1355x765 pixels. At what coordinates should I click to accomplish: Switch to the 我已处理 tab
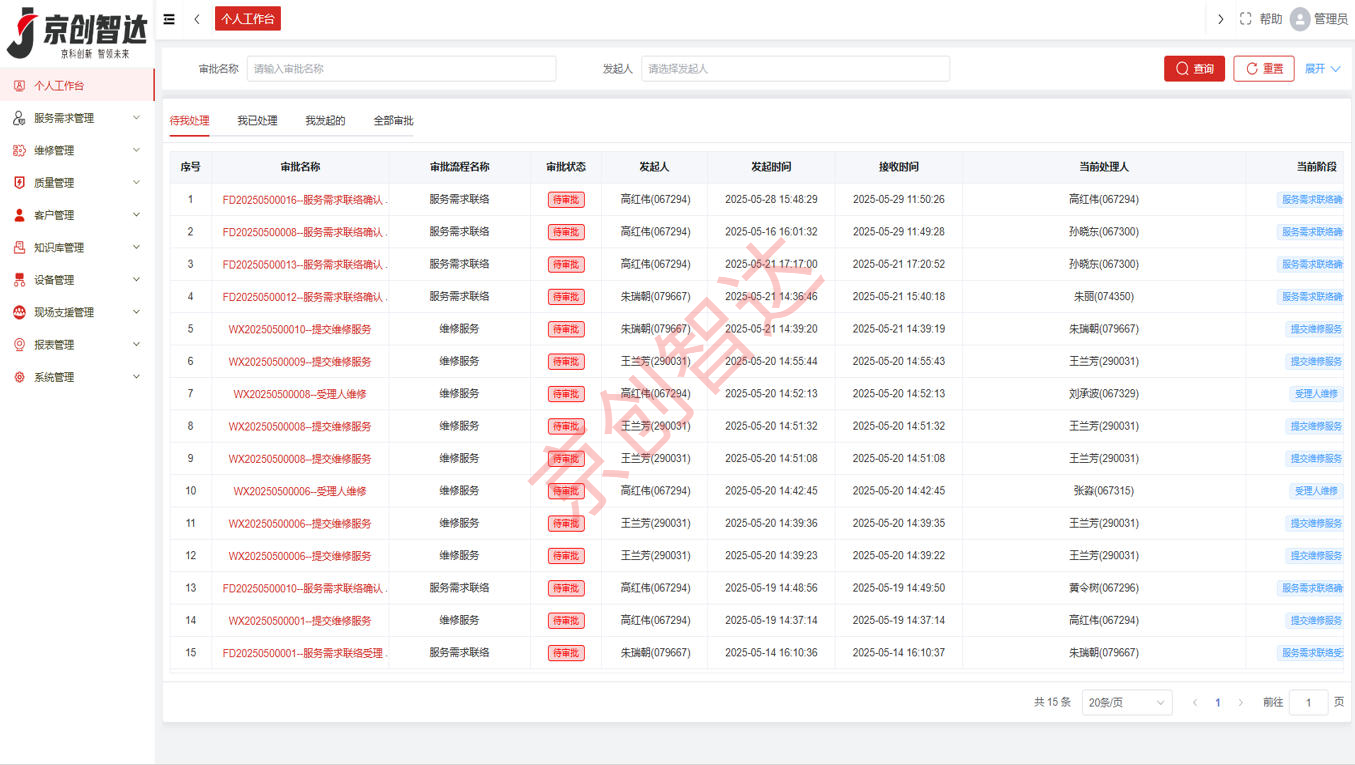point(257,121)
